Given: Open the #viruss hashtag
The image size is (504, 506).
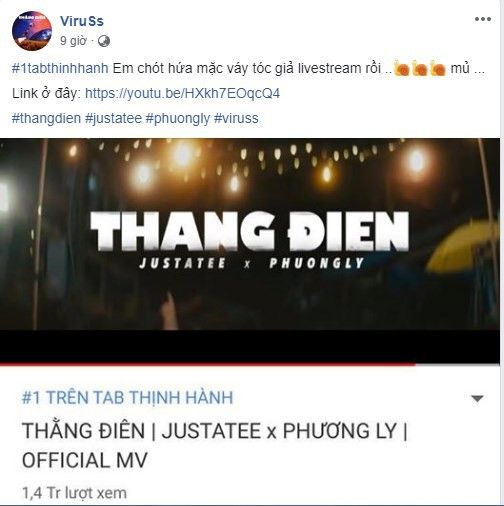Looking at the screenshot, I should [236, 118].
